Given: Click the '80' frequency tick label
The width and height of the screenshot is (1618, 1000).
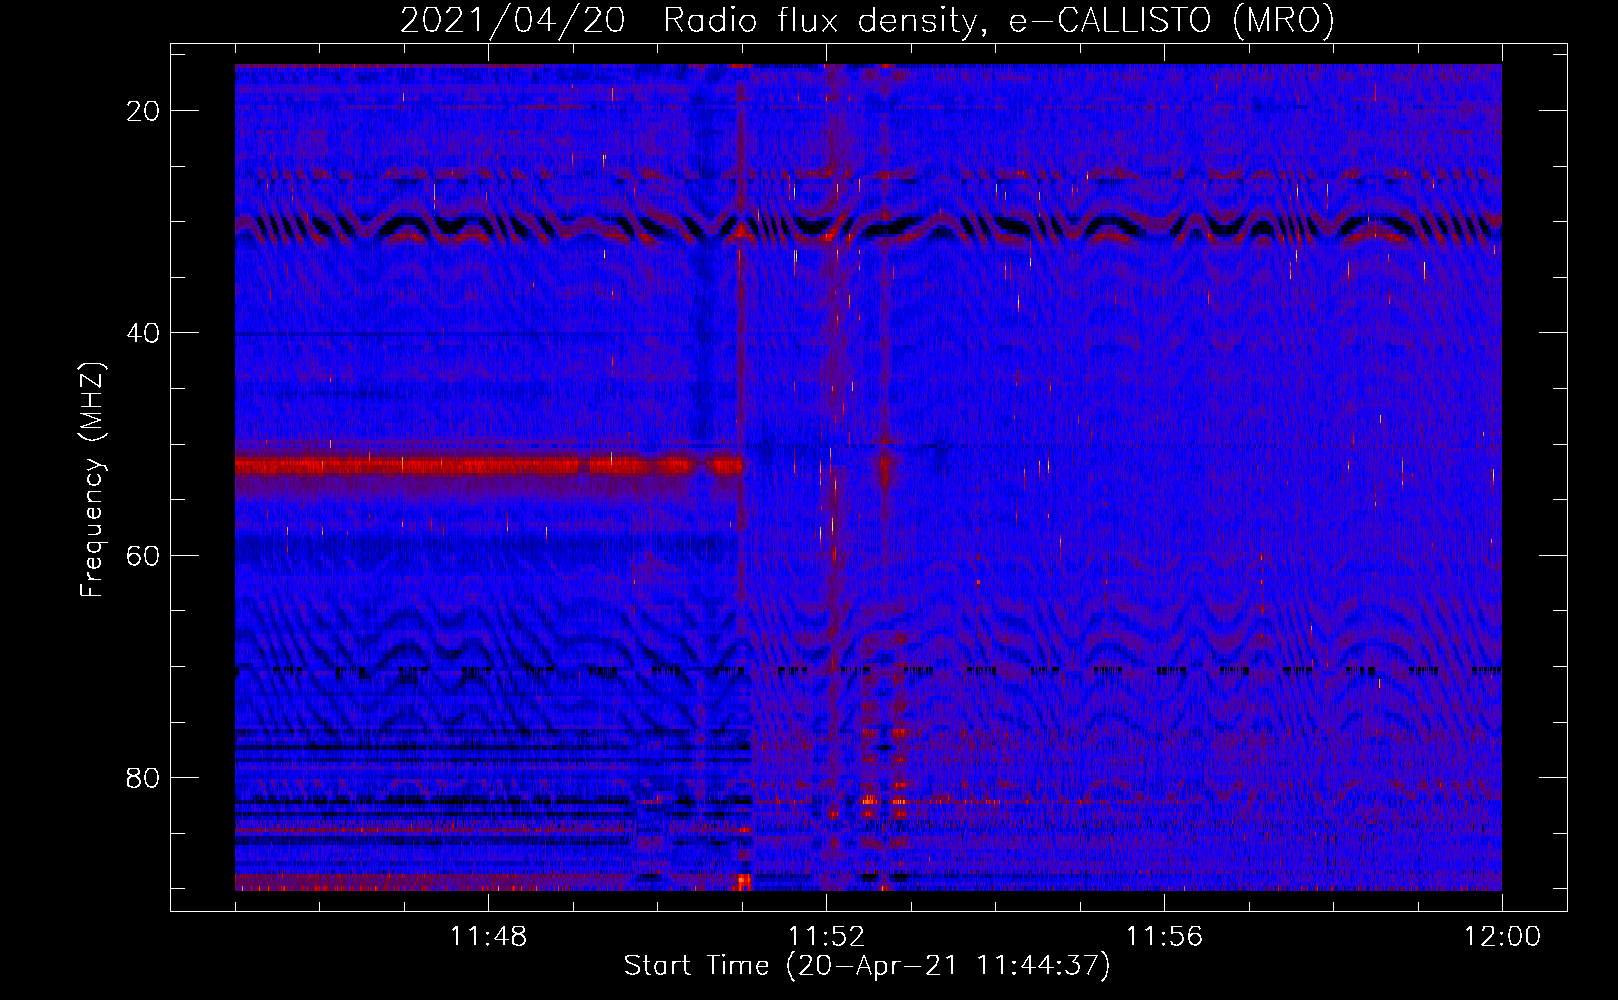Looking at the screenshot, I should (x=144, y=777).
